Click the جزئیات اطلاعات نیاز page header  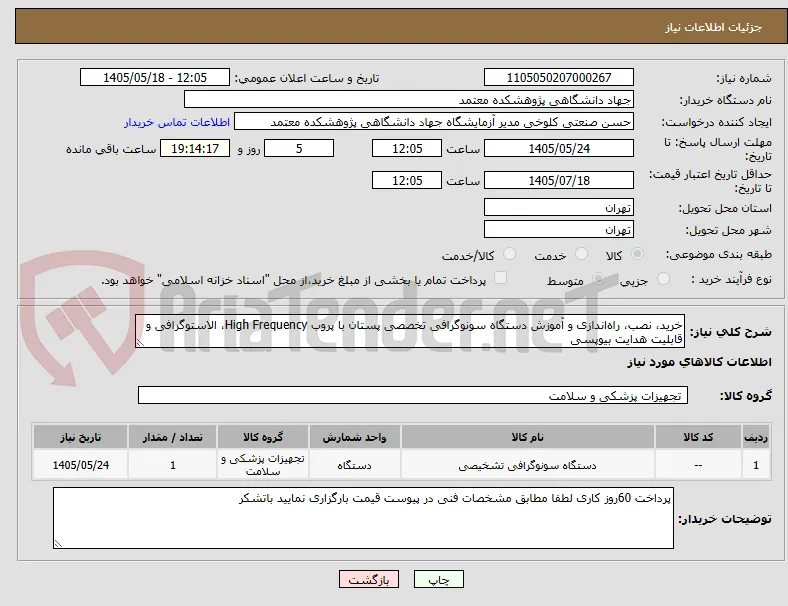pyautogui.click(x=714, y=27)
